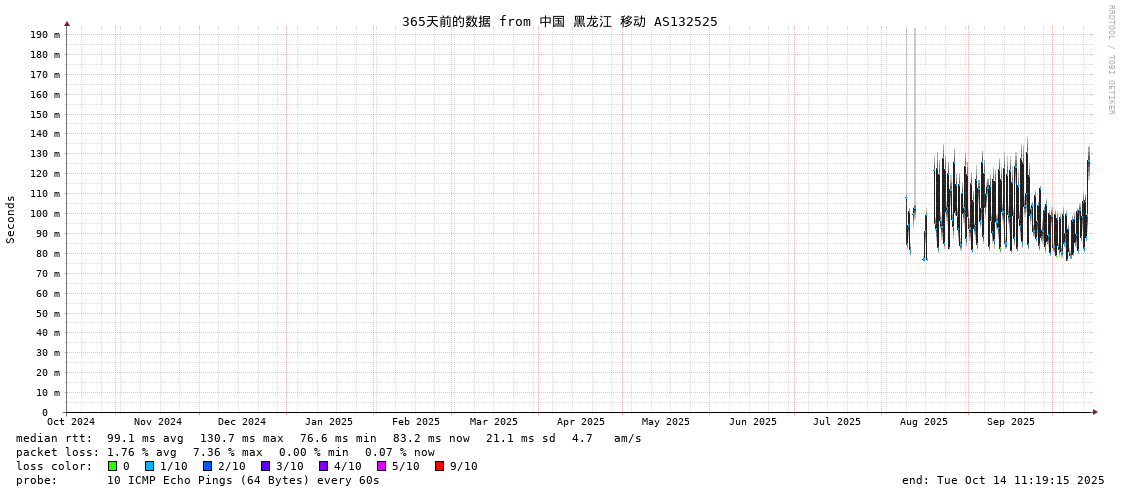Click the 3/10 loss color swatch

point(265,466)
